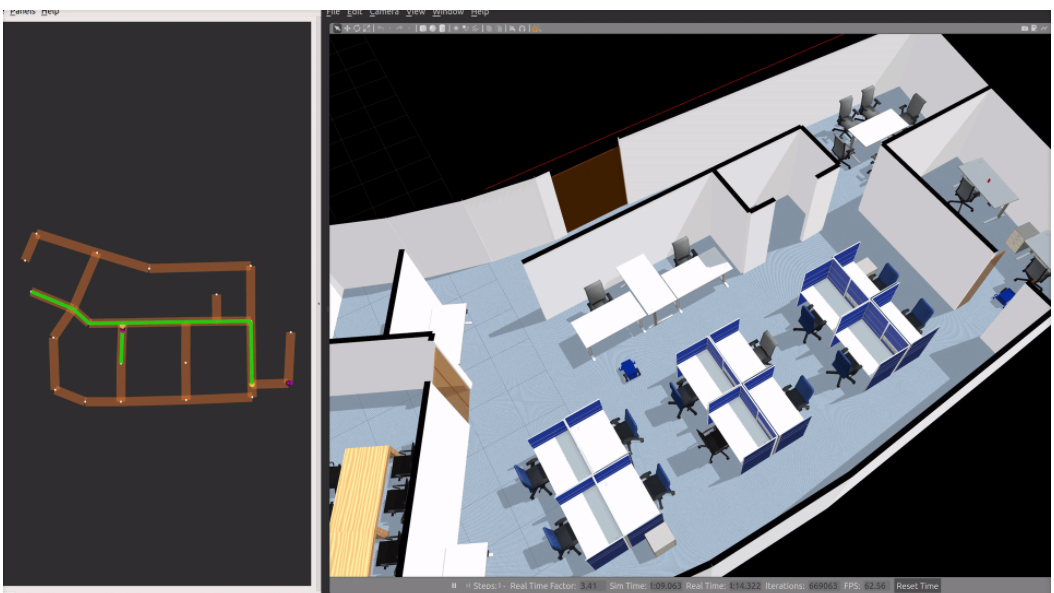Open the redo history dropdown arrow
Screen dimensions: 1054x593
pos(409,28)
